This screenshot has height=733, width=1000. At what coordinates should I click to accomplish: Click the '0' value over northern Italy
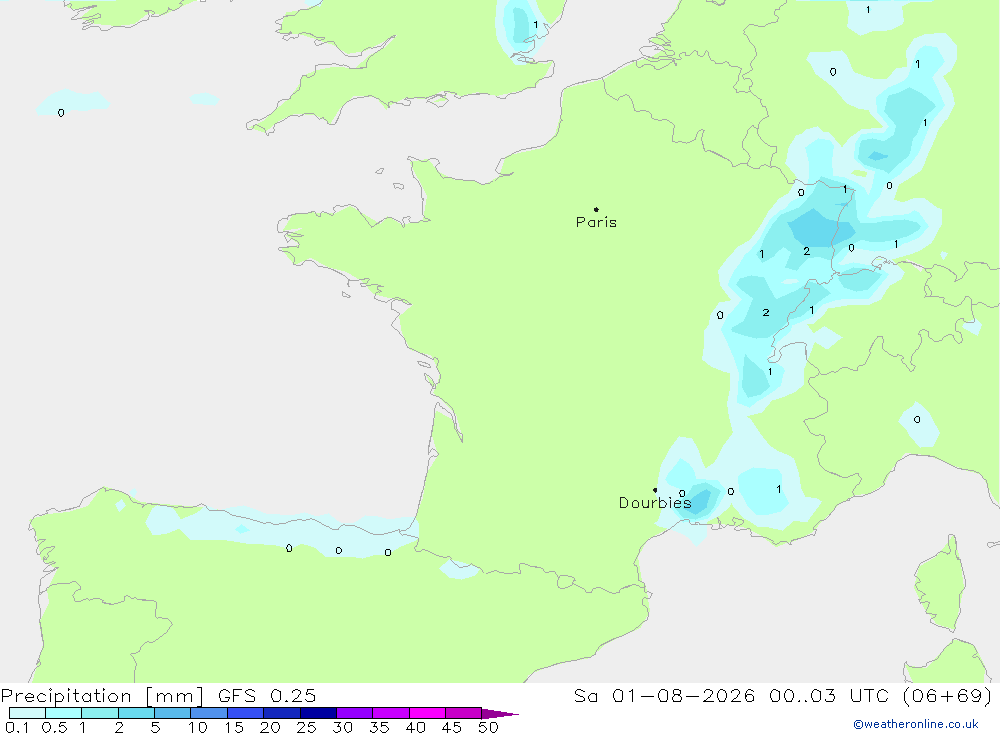click(x=917, y=419)
